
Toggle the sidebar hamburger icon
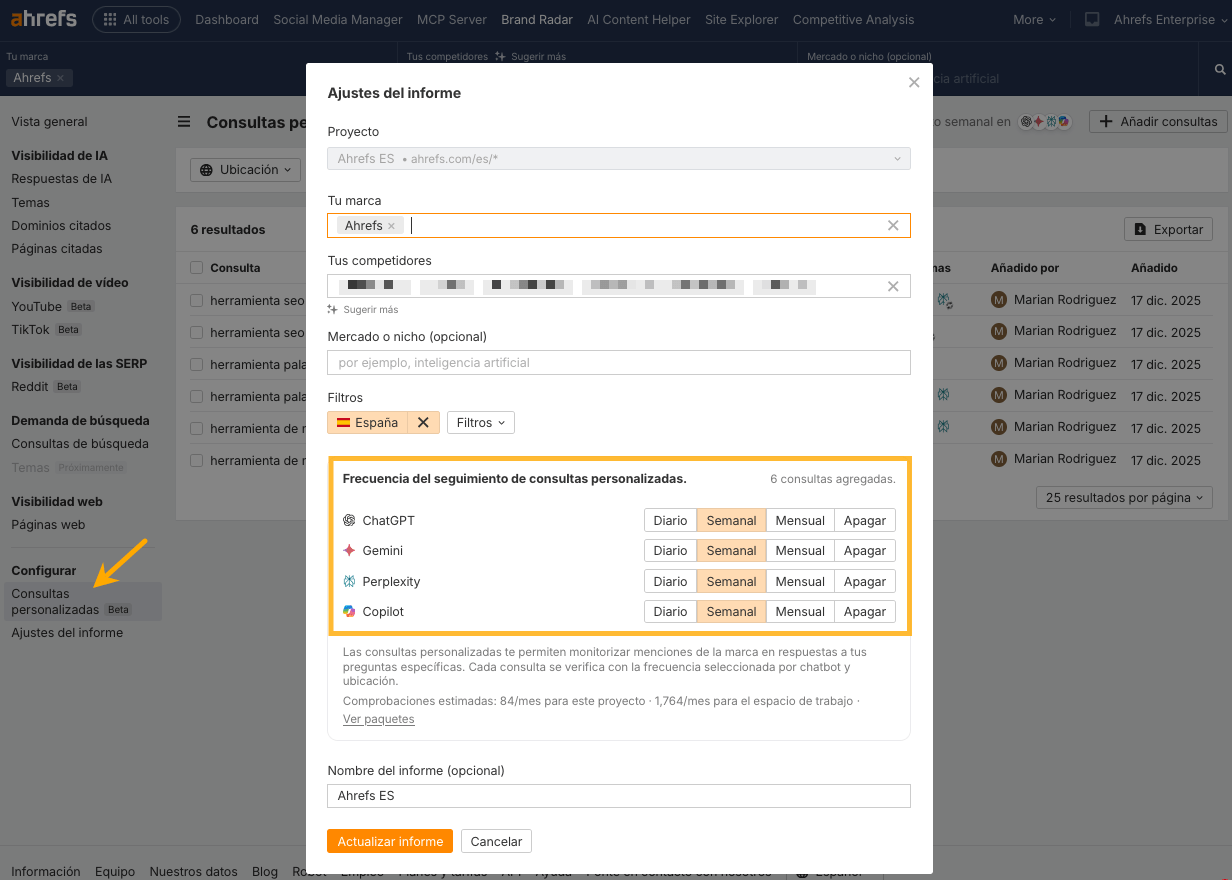coord(184,122)
